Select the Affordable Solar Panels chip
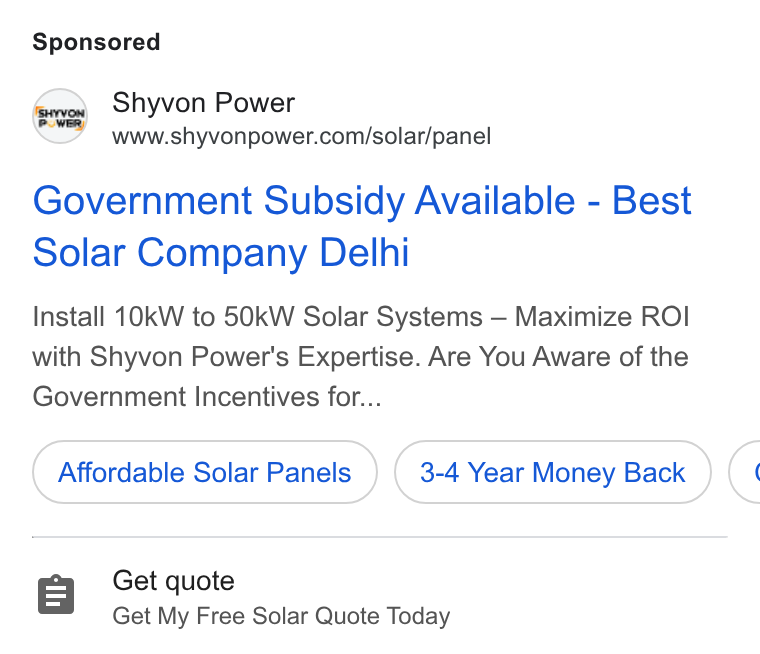Viewport: 760px width, 654px height. tap(205, 472)
